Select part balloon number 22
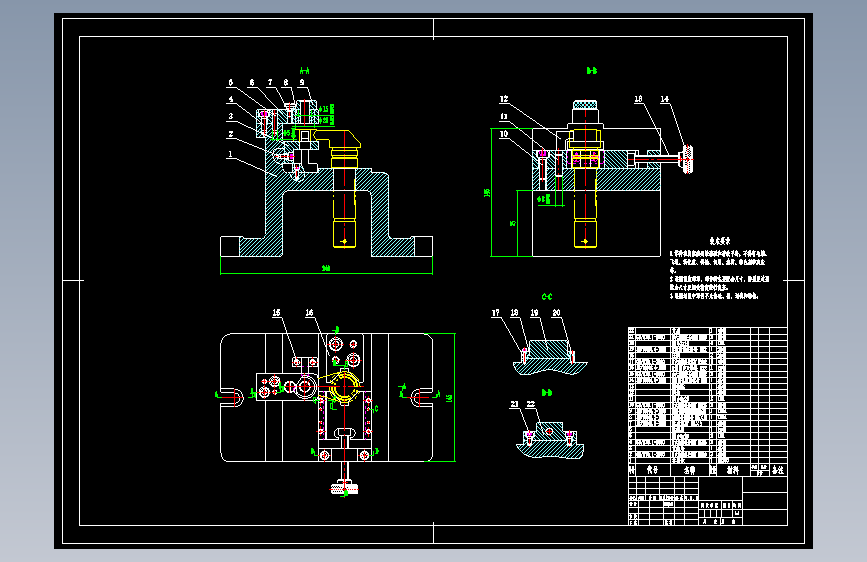867x562 pixels. click(531, 404)
